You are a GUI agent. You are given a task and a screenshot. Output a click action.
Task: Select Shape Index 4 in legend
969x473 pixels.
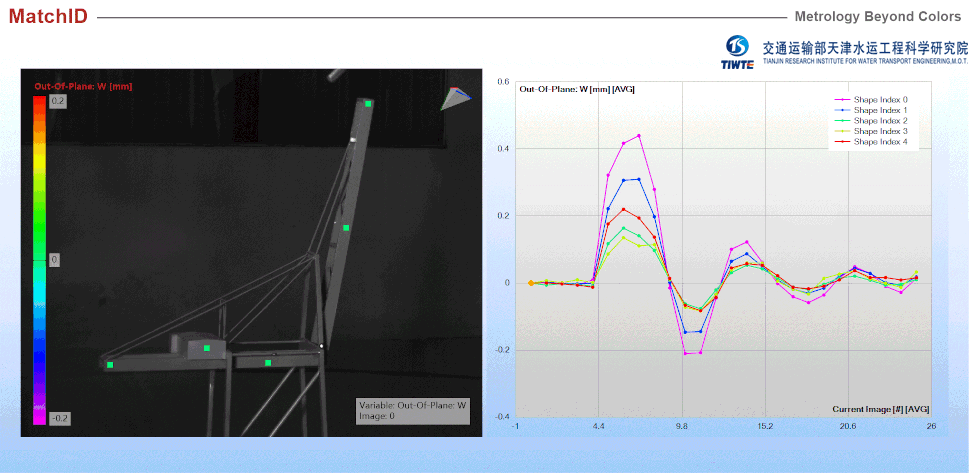pyautogui.click(x=871, y=142)
